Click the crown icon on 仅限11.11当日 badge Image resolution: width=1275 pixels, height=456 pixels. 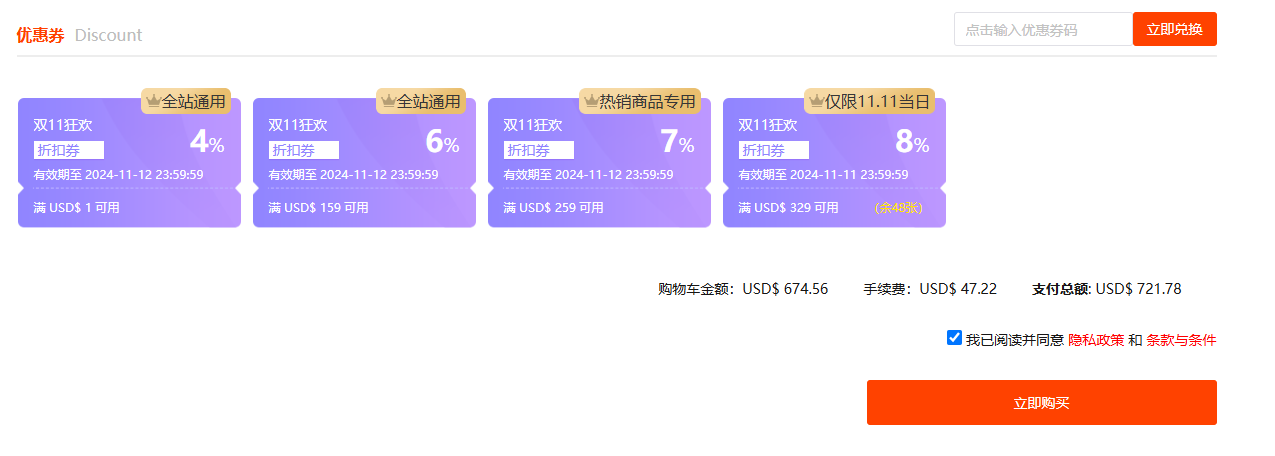816,101
